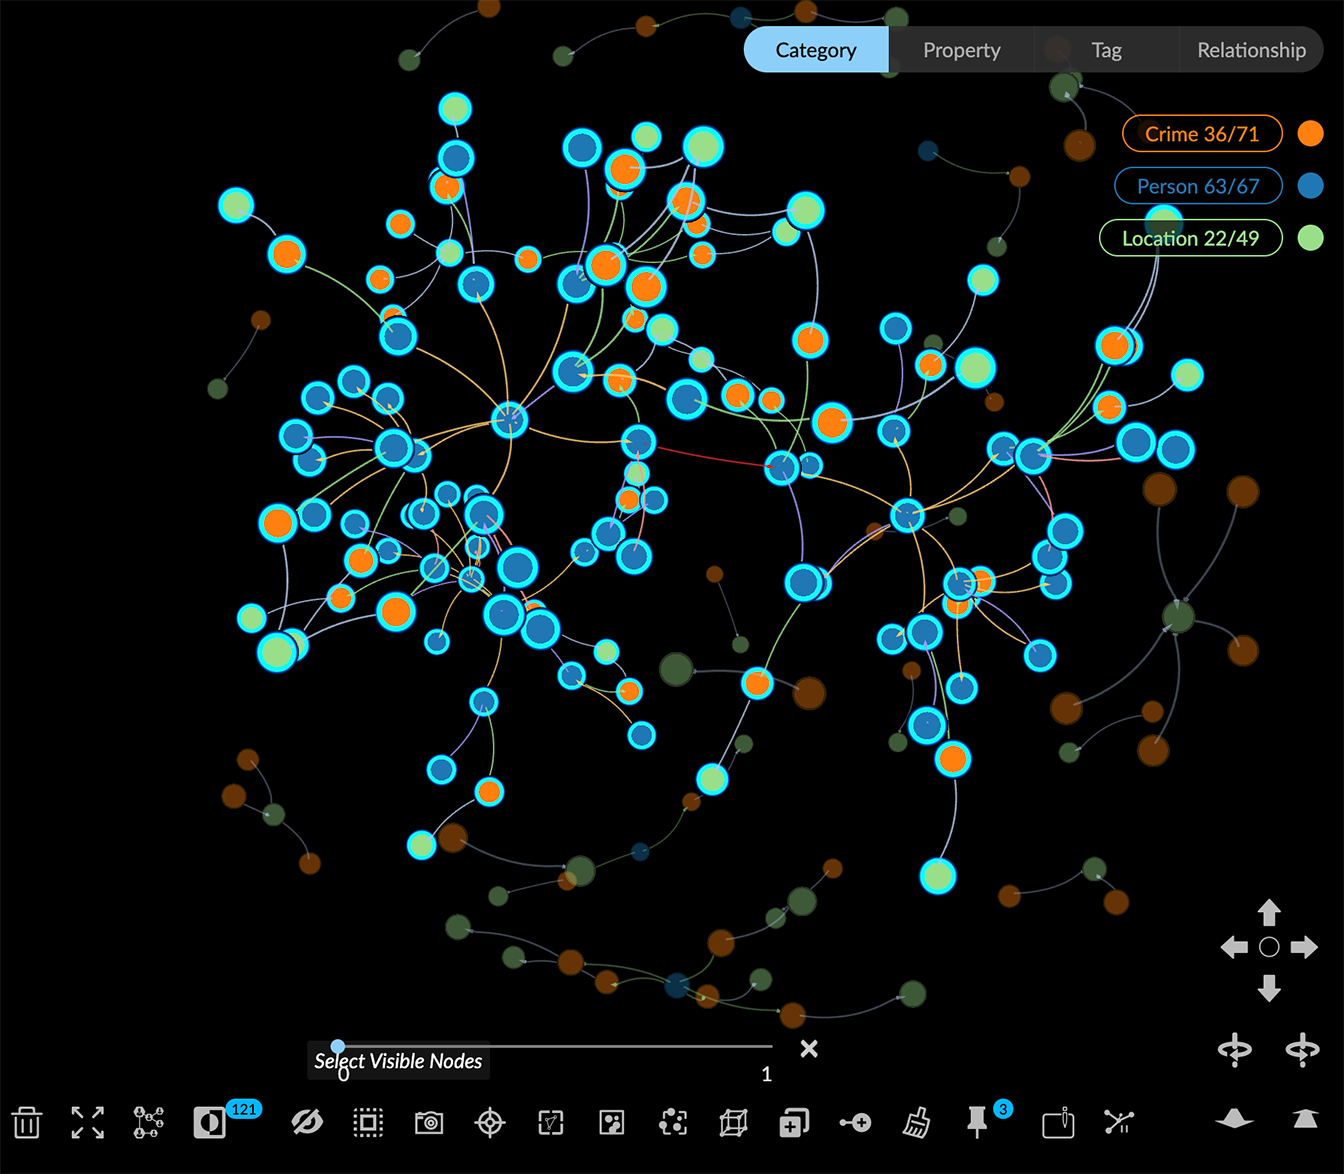
Task: Toggle the crossed-out eye hide nodes icon
Action: (x=307, y=1122)
